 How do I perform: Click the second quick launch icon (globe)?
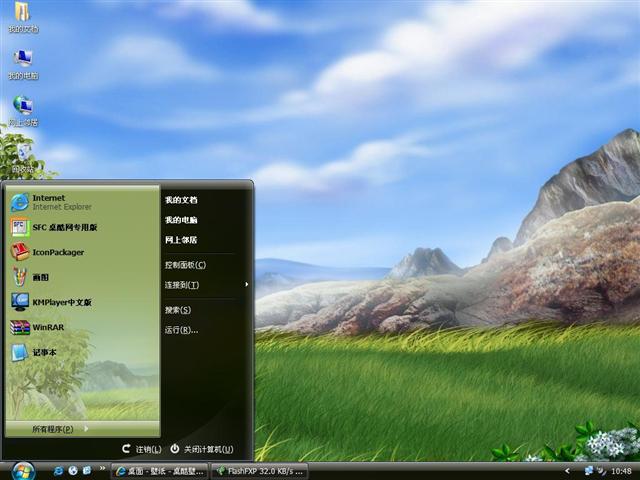(73, 471)
